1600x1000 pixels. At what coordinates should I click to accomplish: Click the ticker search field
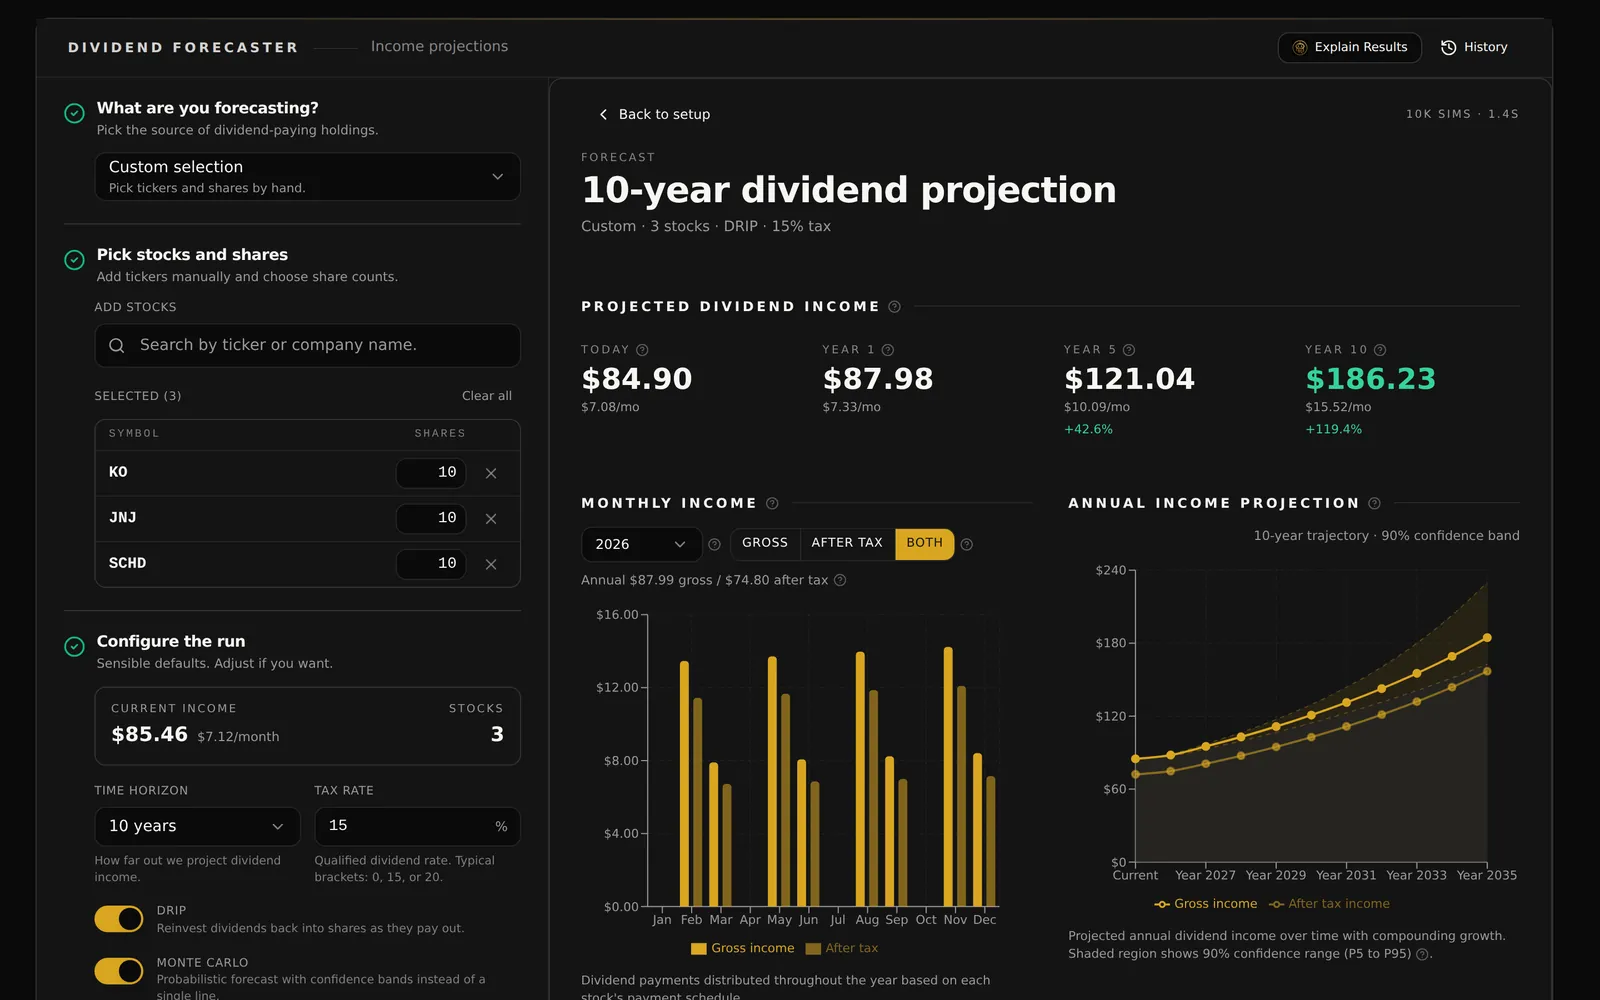point(307,345)
